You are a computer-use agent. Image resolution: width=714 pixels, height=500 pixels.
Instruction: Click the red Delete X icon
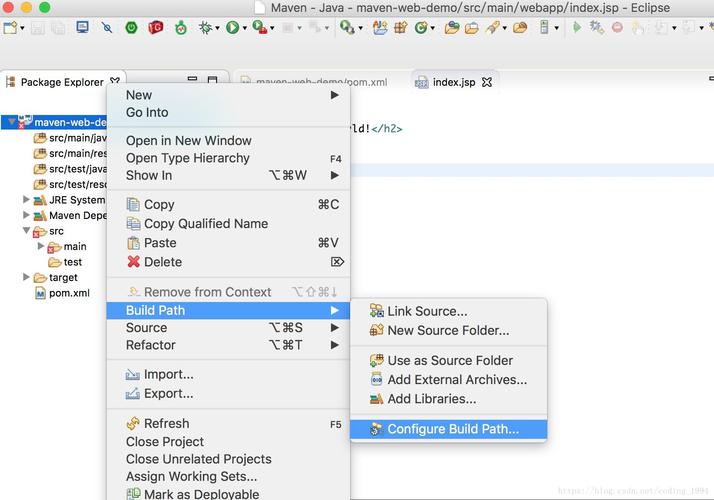coord(133,262)
